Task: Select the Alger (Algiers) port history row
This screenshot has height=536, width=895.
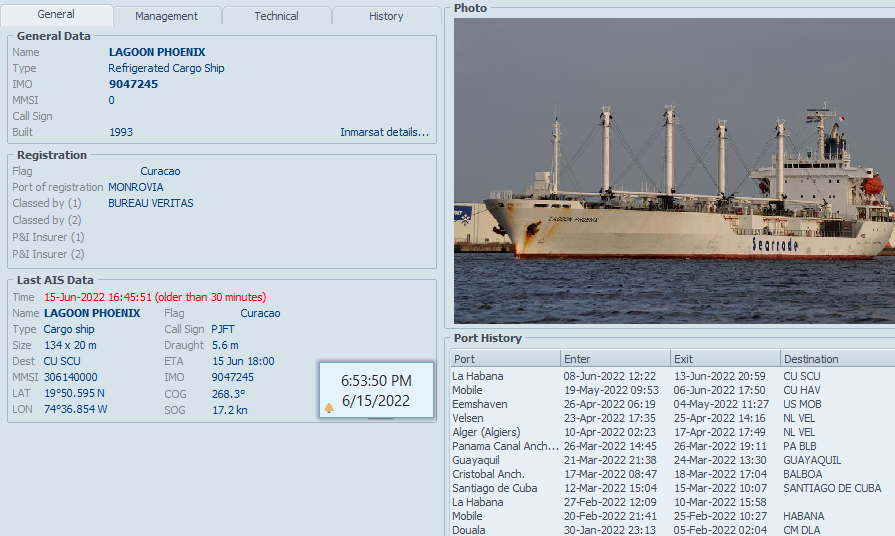Action: coord(672,432)
